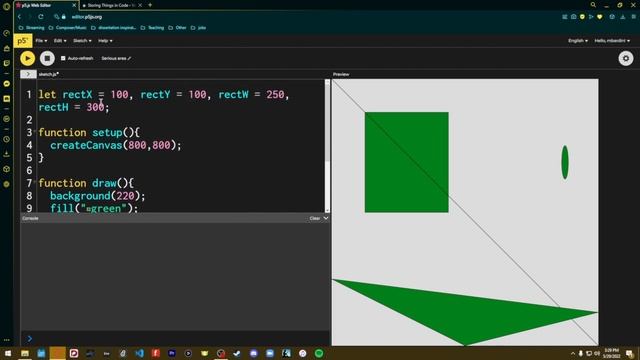Click the createCanvas call on line 4
The image size is (640, 360).
click(116, 145)
